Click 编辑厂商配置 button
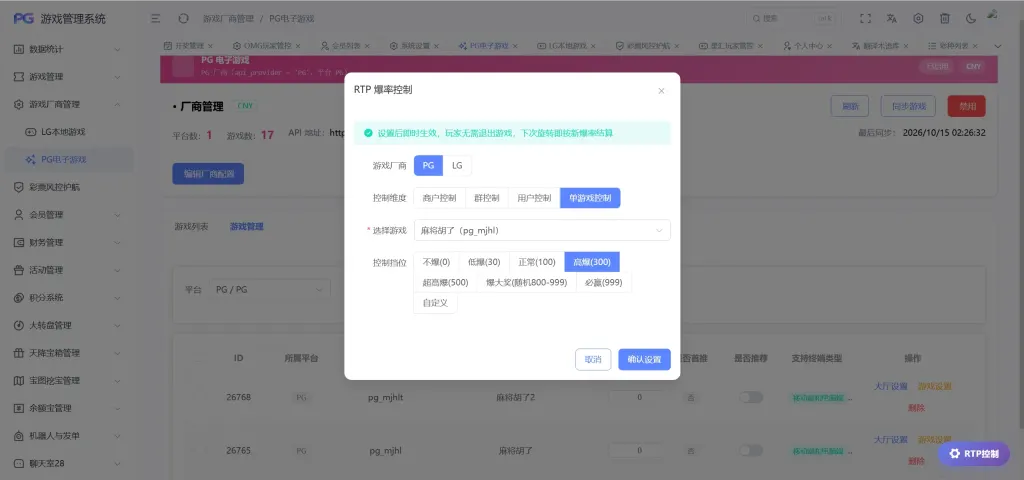The height and width of the screenshot is (480, 1024). 208,174
